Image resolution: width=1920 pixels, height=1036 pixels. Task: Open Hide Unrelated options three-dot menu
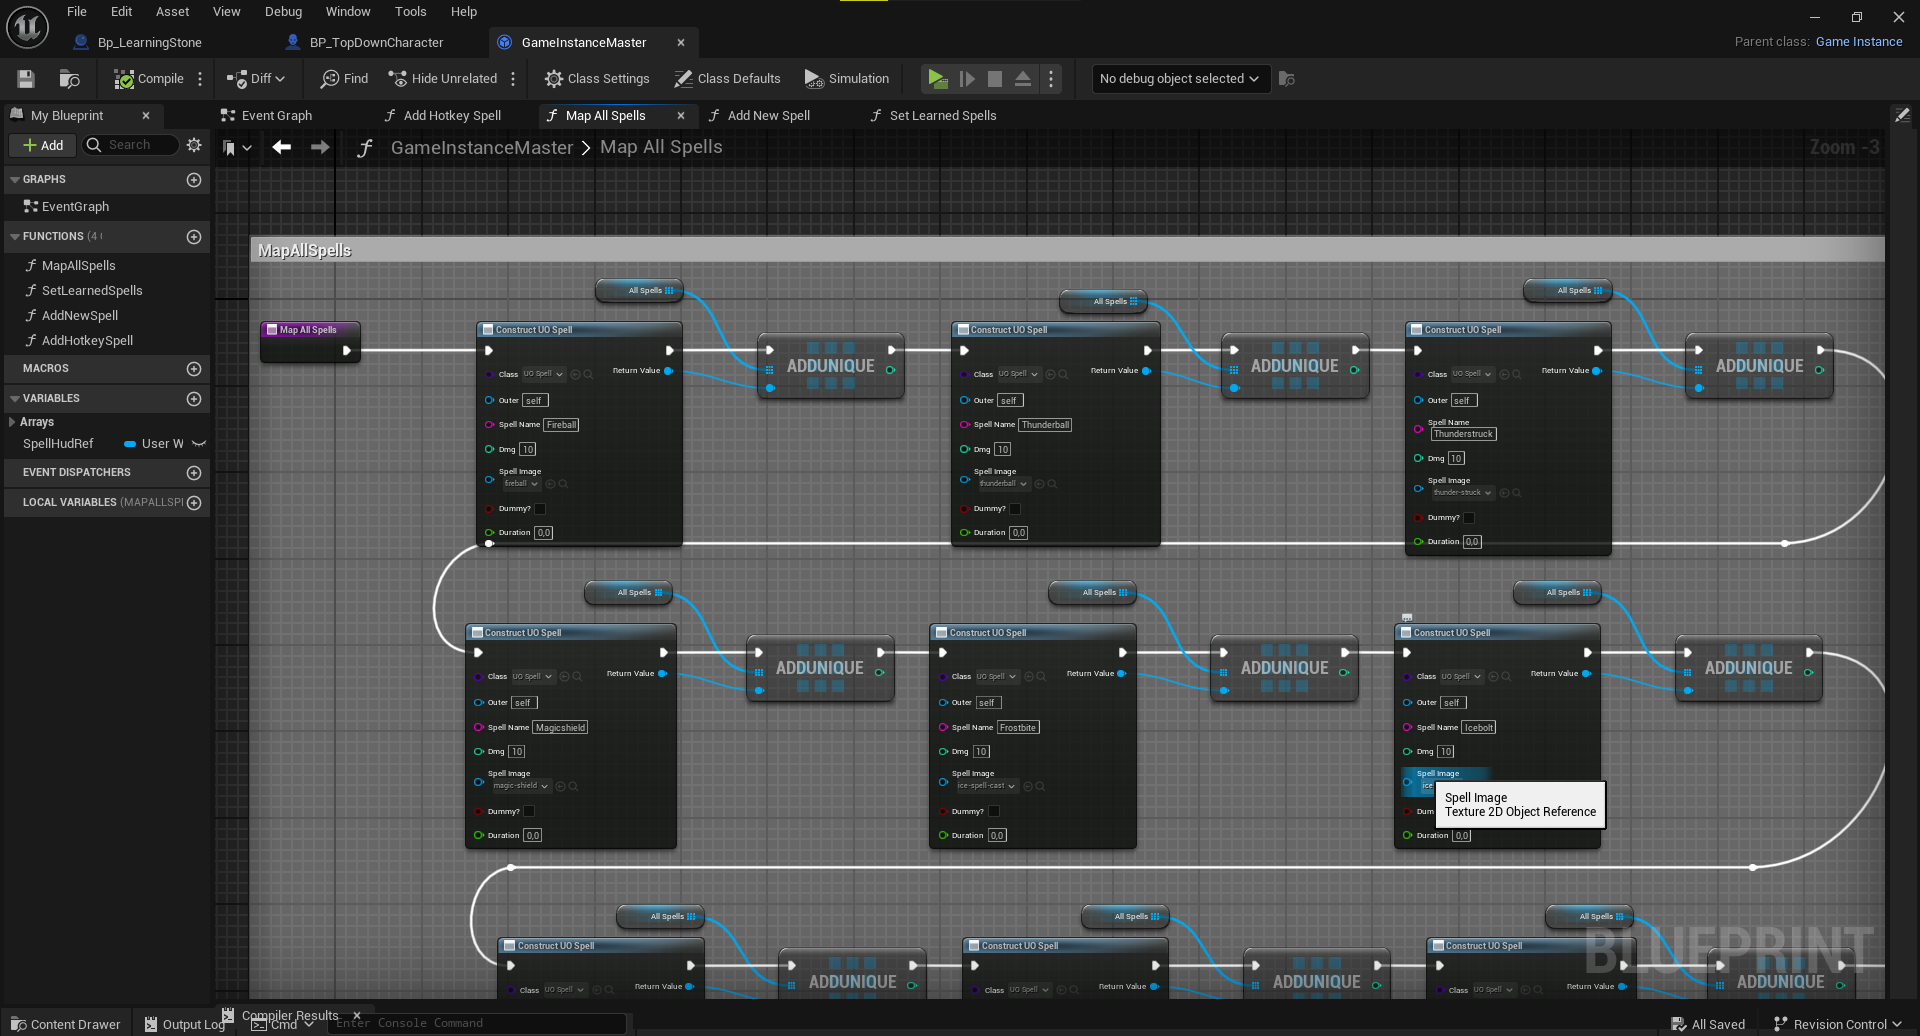tap(513, 79)
